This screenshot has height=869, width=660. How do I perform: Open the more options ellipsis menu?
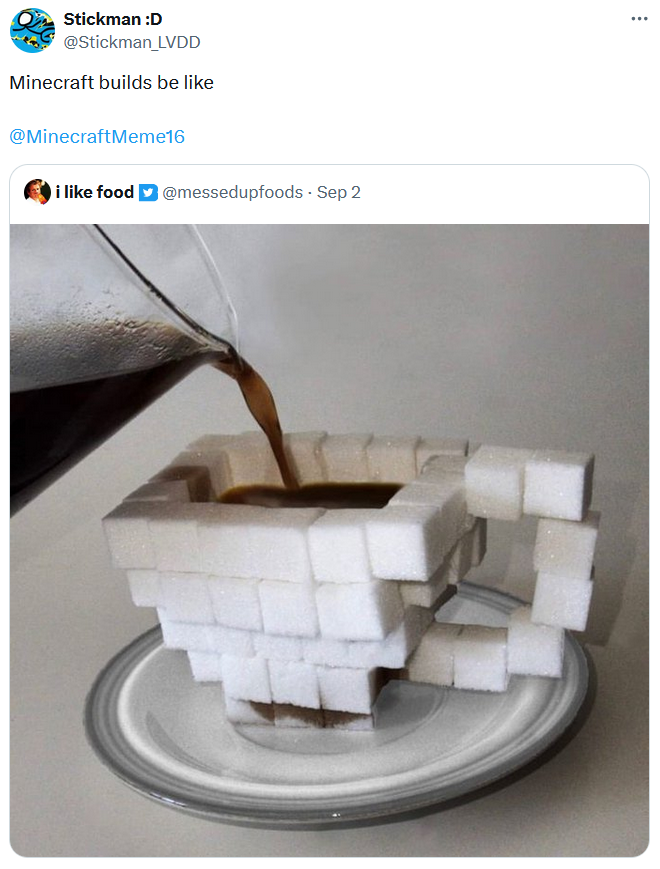(x=640, y=19)
